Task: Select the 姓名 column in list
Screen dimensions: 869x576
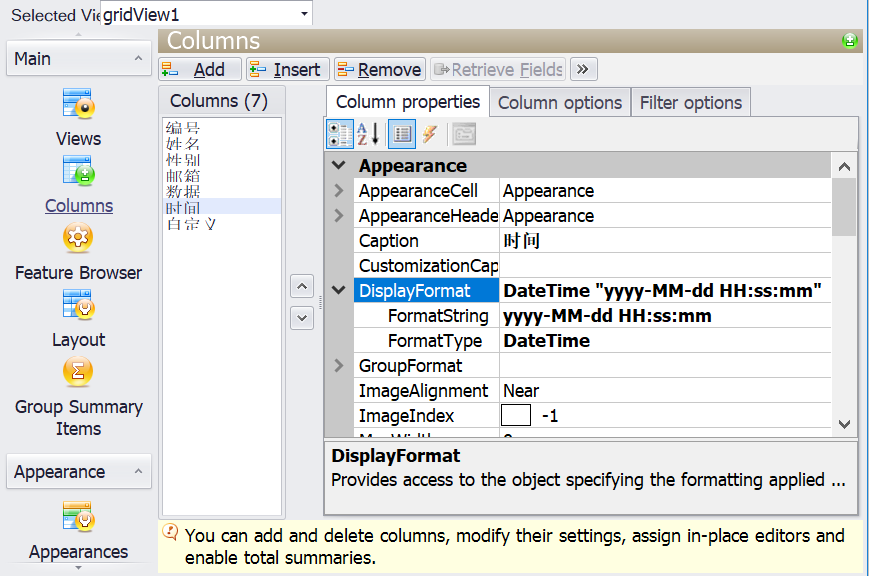Action: (x=222, y=144)
